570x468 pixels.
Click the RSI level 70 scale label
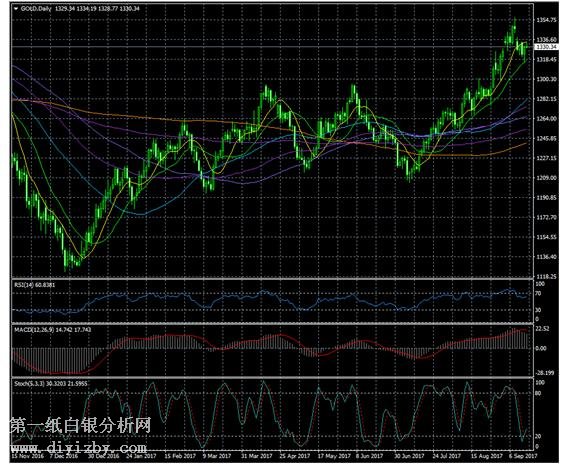click(538, 293)
